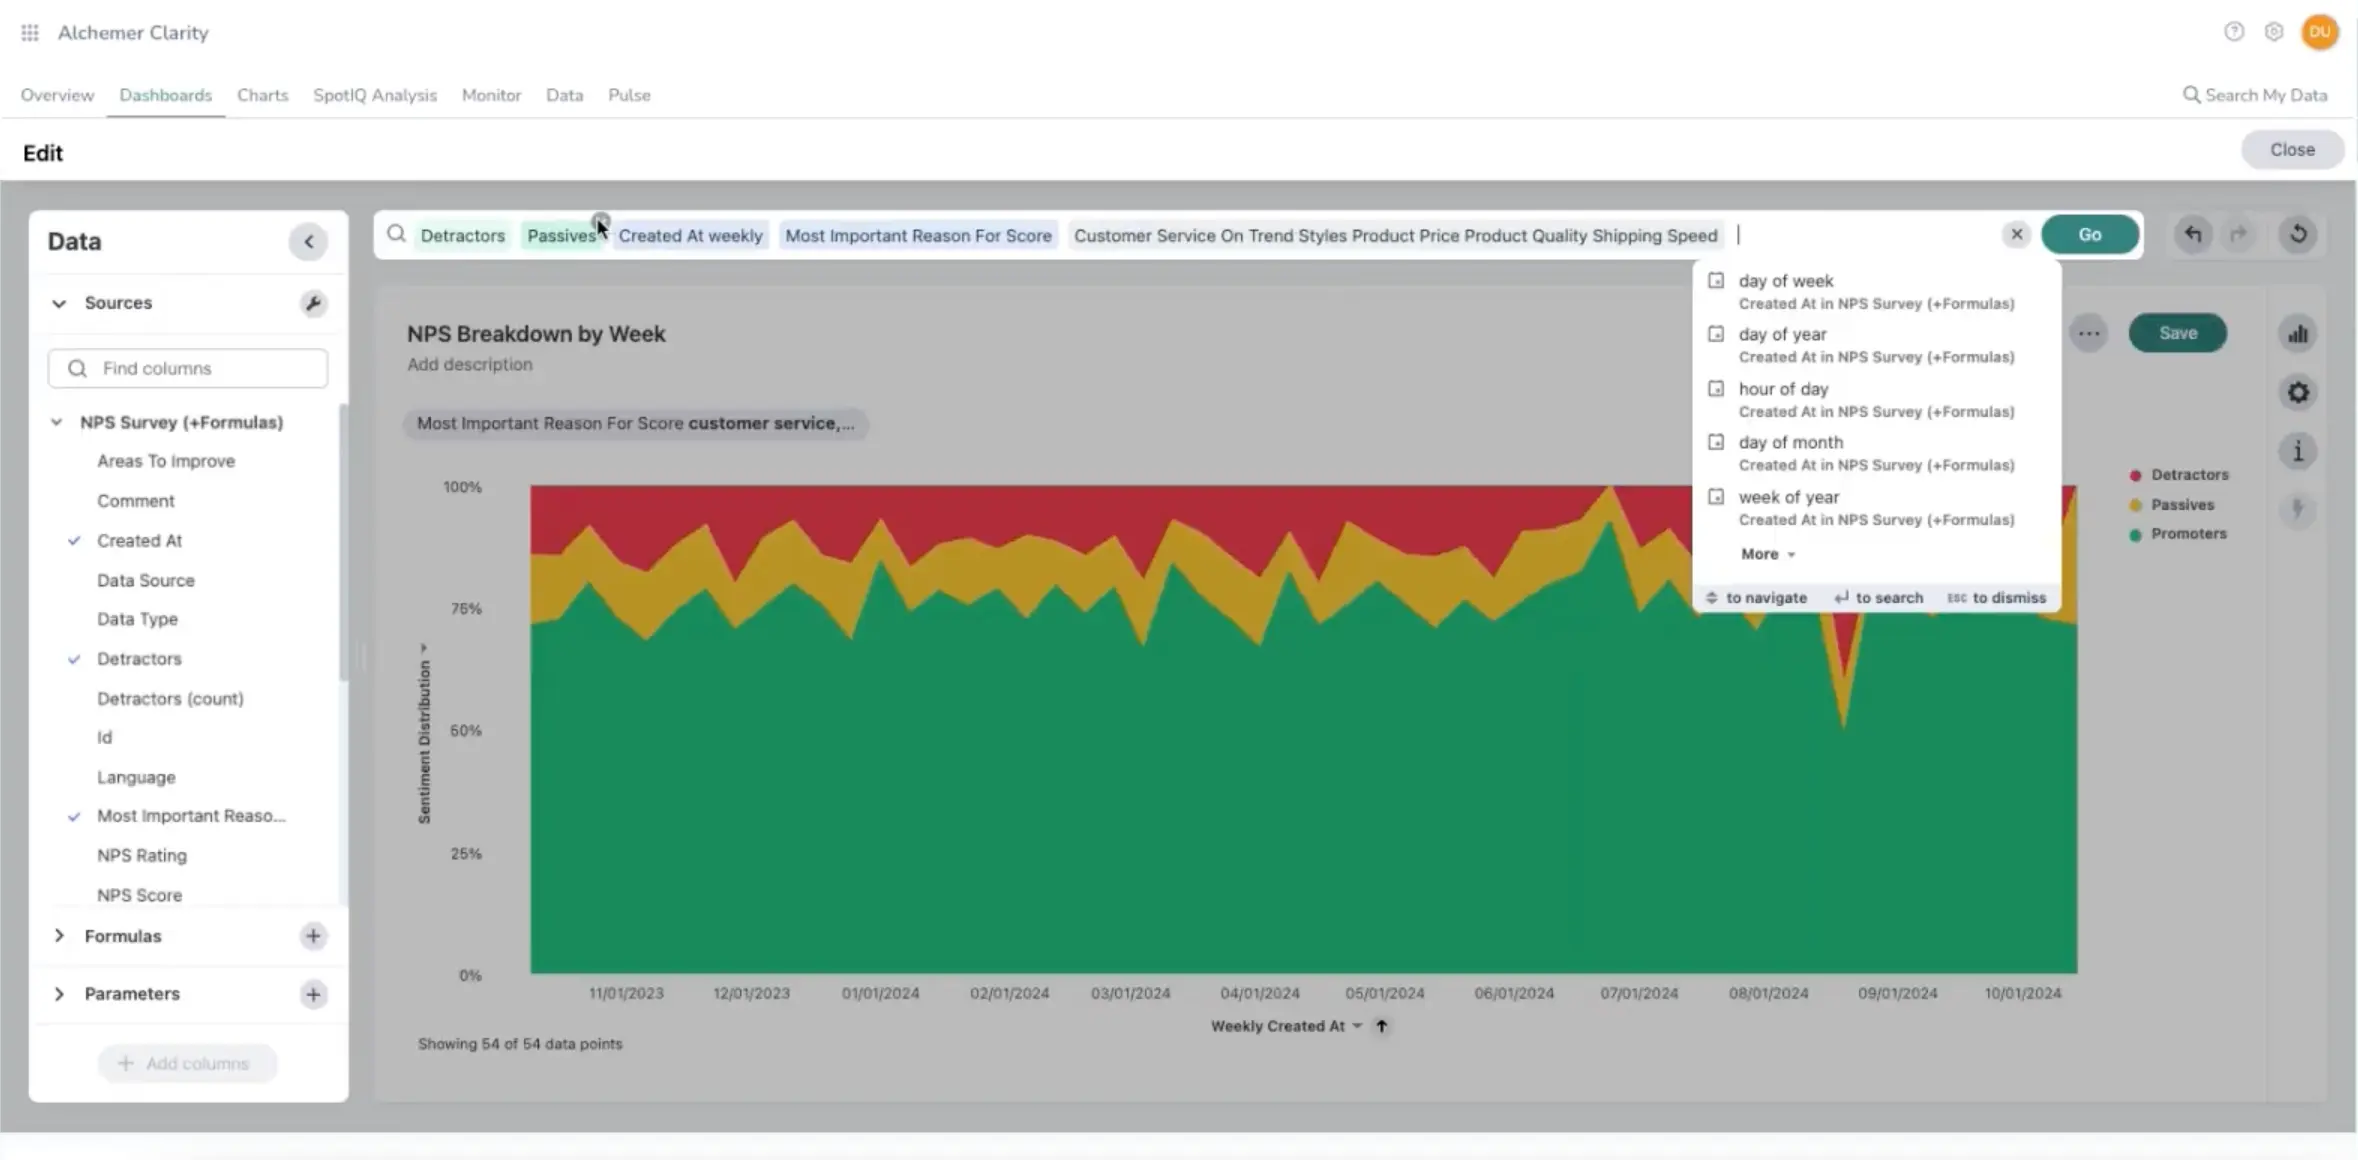Open the Data tab
This screenshot has height=1160, width=2358.
pyautogui.click(x=564, y=95)
